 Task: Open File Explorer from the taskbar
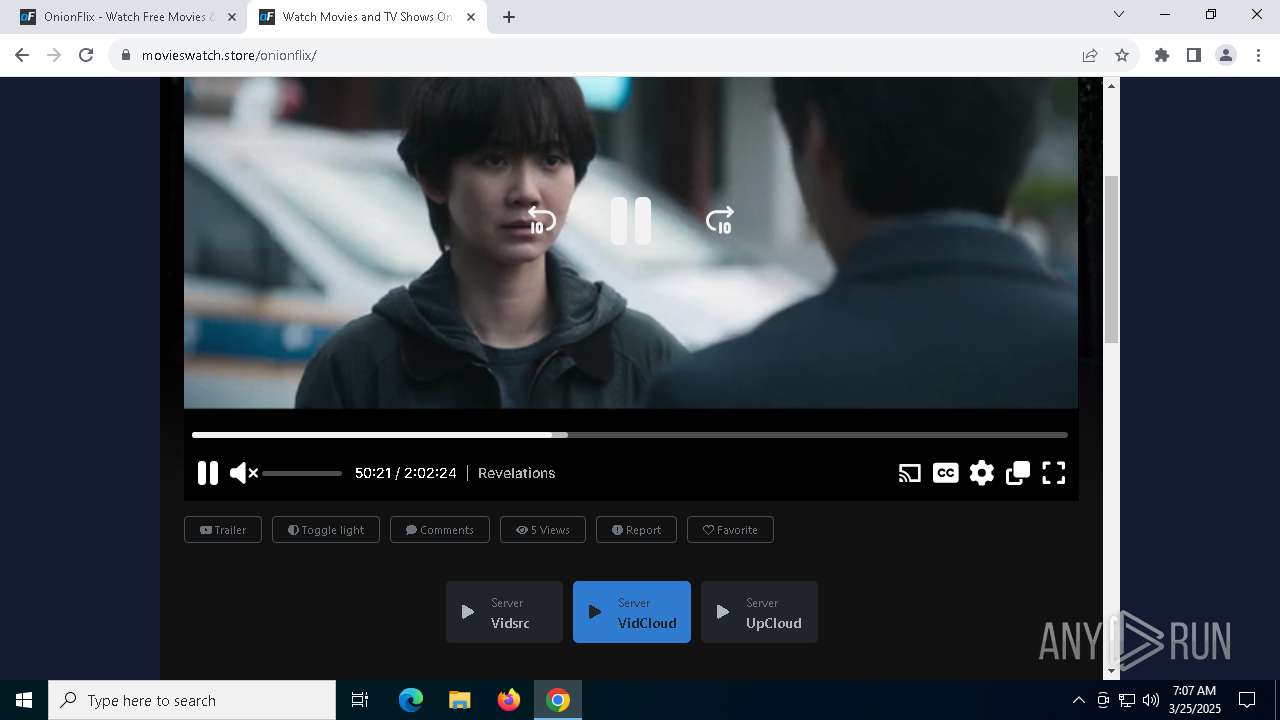tap(460, 700)
